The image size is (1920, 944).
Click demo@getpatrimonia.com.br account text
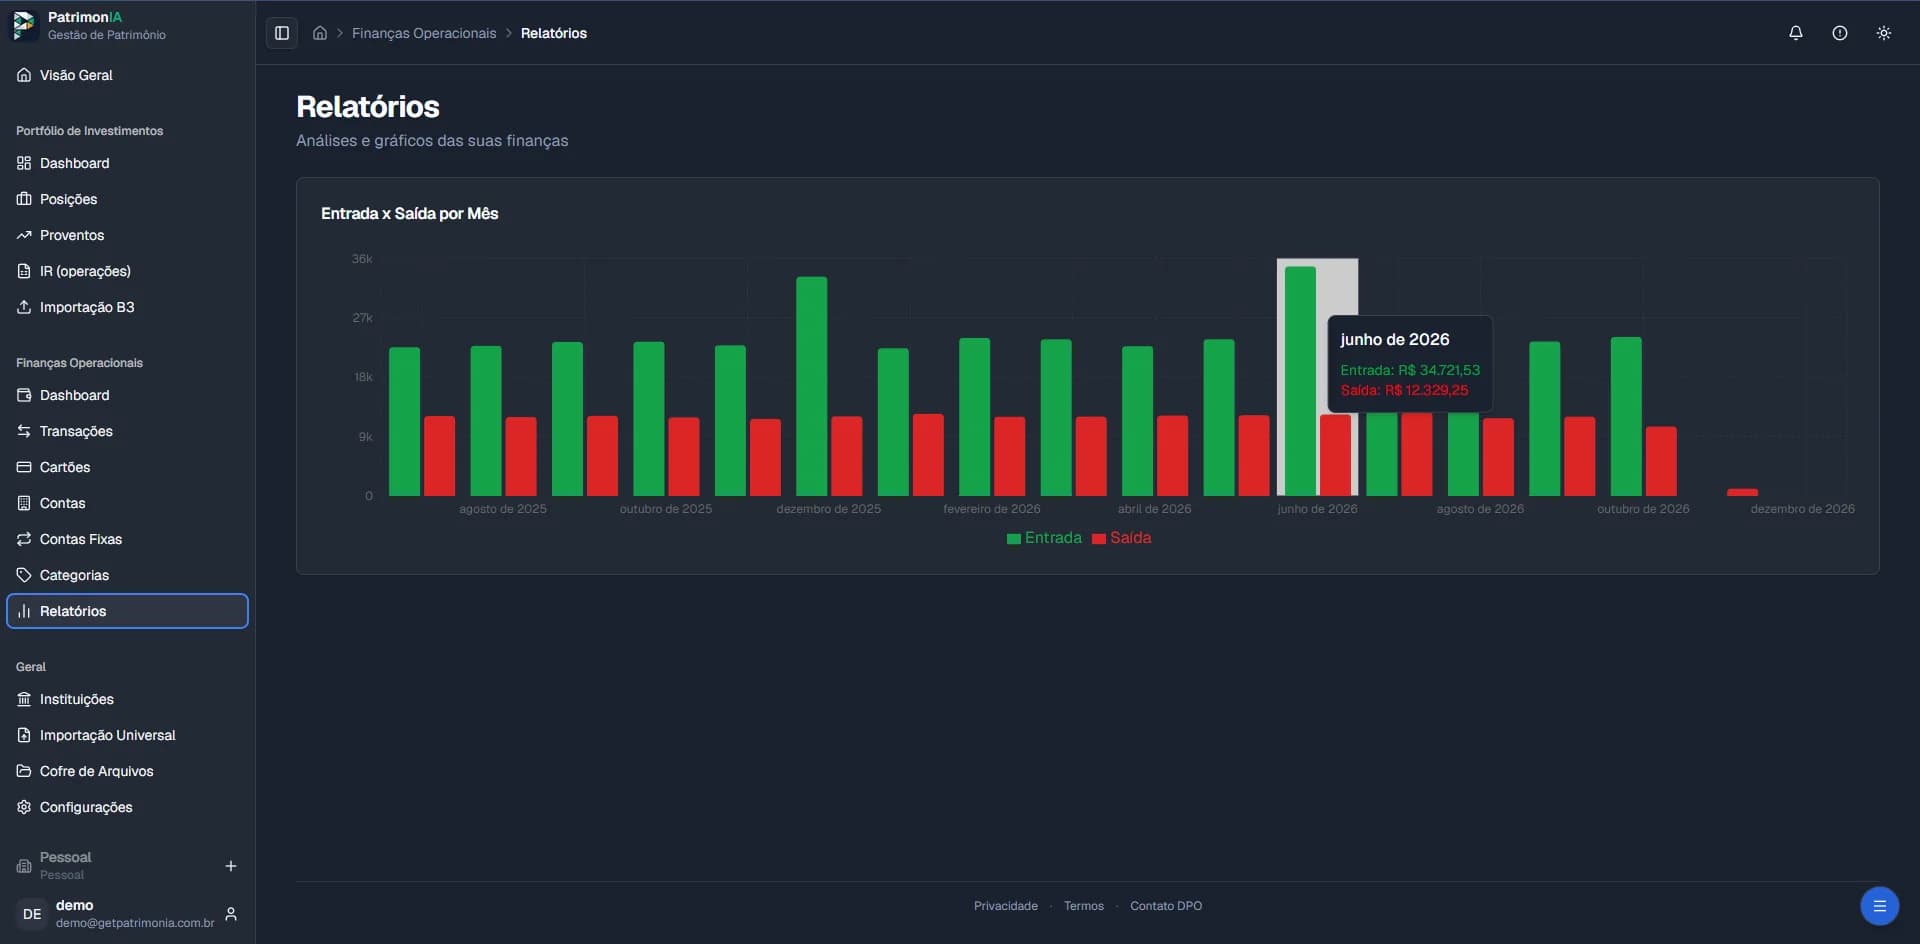135,923
